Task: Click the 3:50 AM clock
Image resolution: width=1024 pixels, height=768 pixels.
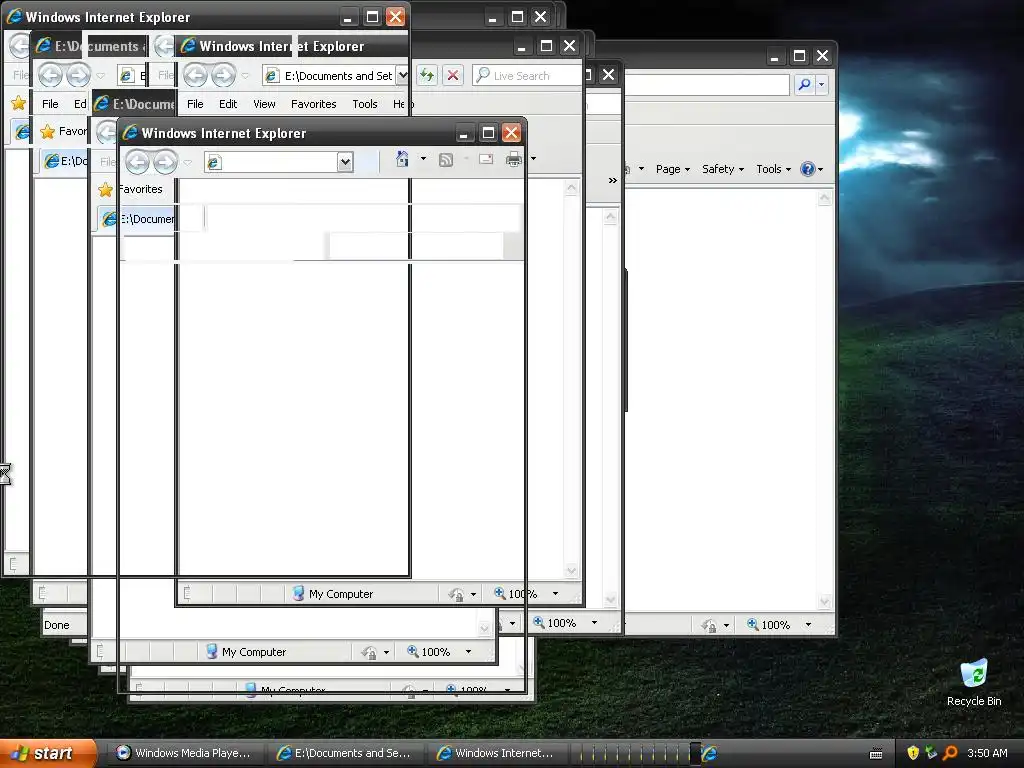Action: (x=987, y=753)
